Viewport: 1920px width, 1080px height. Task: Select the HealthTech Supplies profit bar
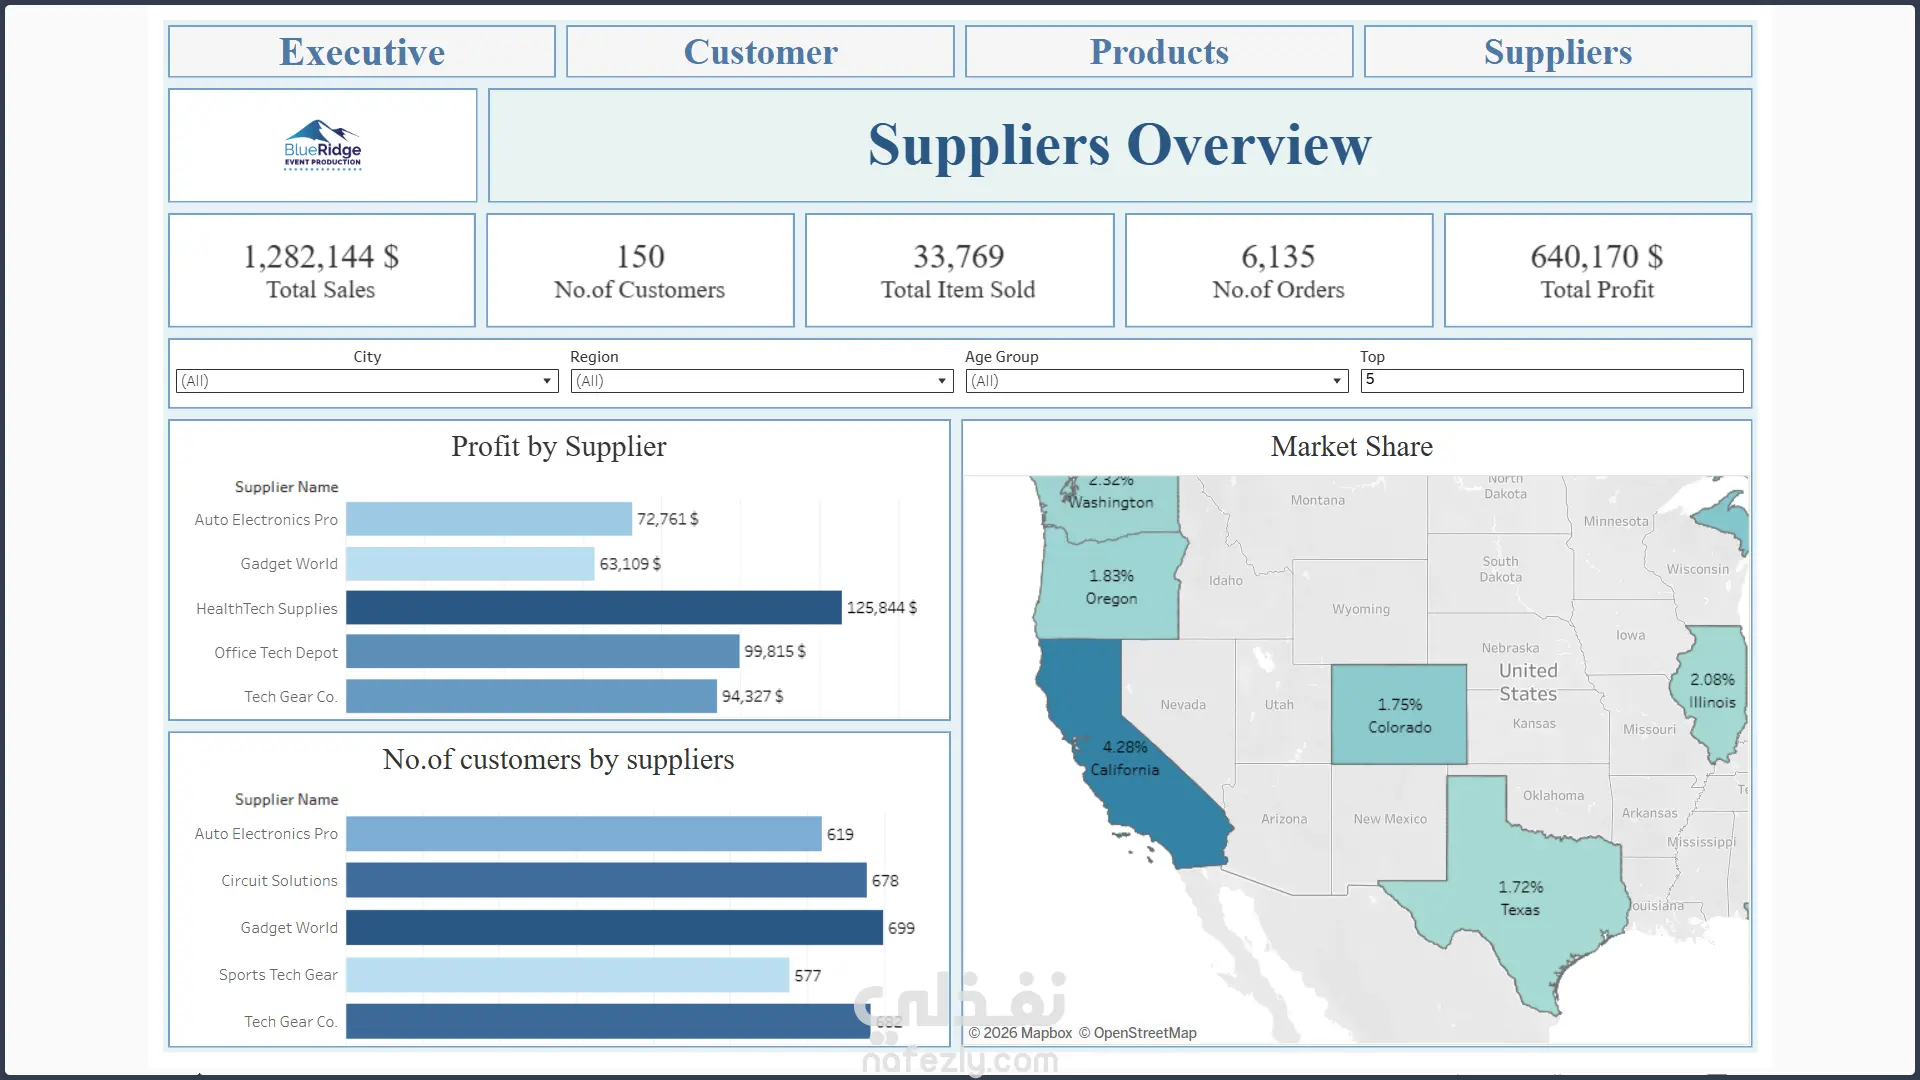coord(593,608)
